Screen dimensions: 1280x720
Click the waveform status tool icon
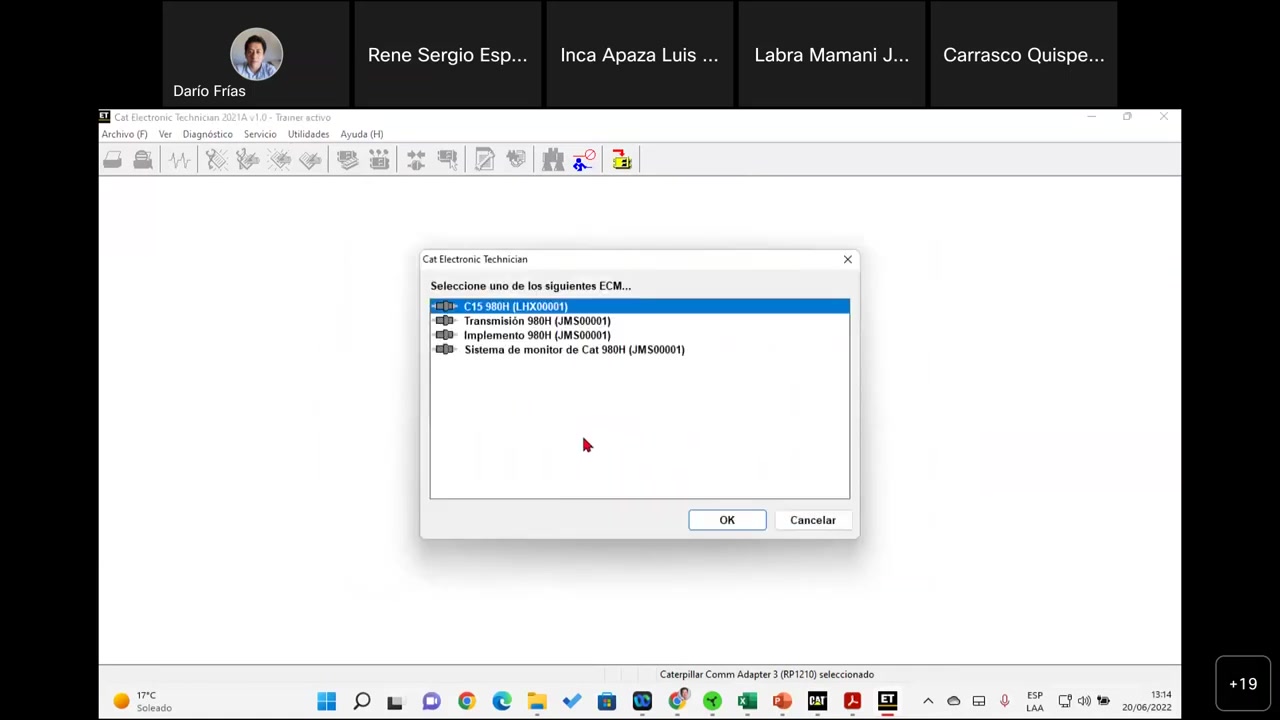[x=178, y=160]
